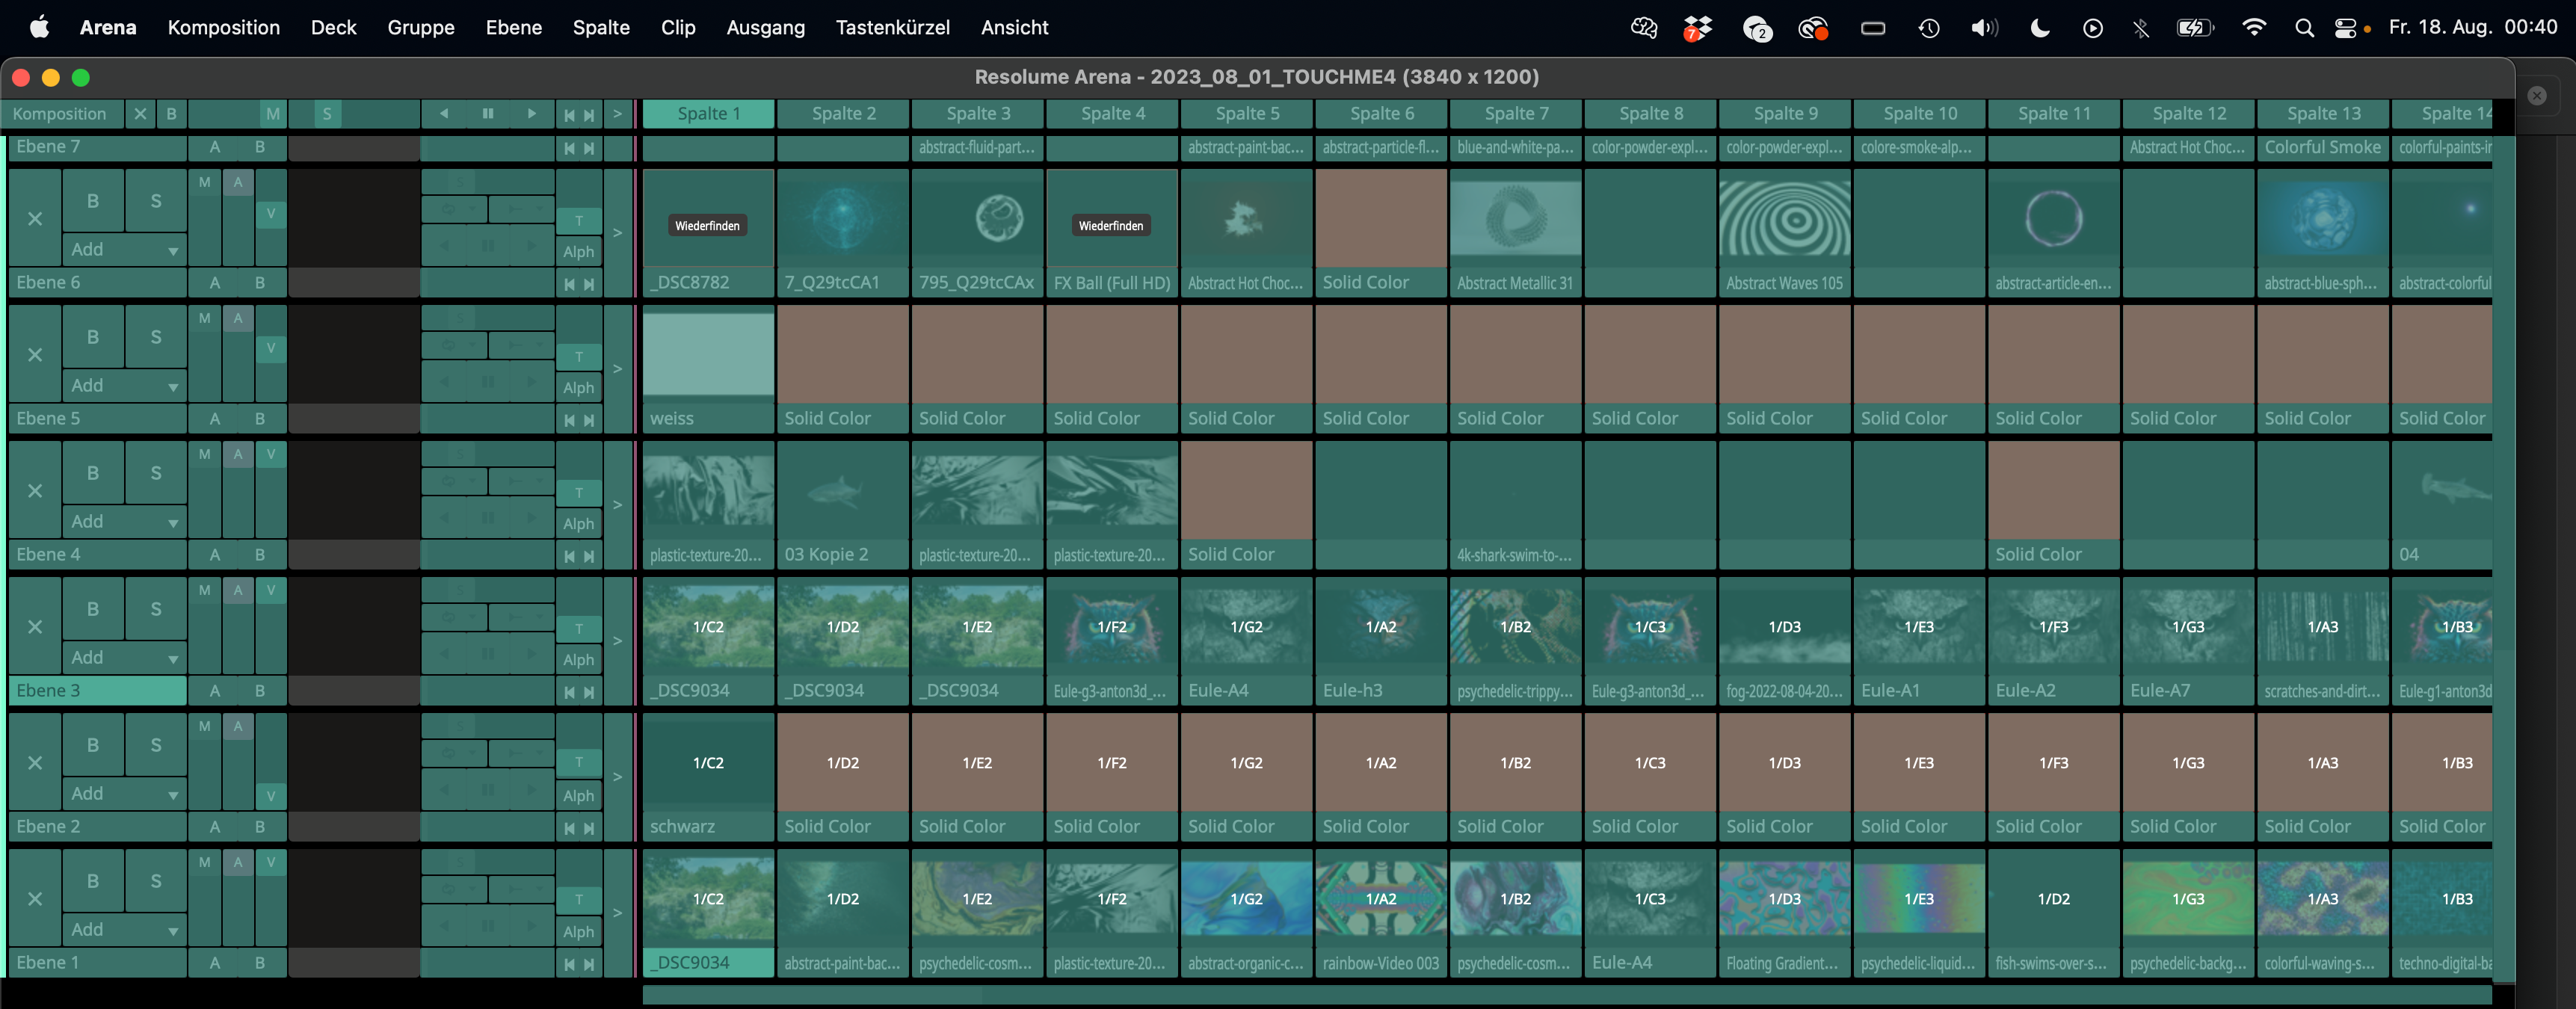The image size is (2576, 1009).
Task: Toggle the composition bypass B button
Action: (x=171, y=114)
